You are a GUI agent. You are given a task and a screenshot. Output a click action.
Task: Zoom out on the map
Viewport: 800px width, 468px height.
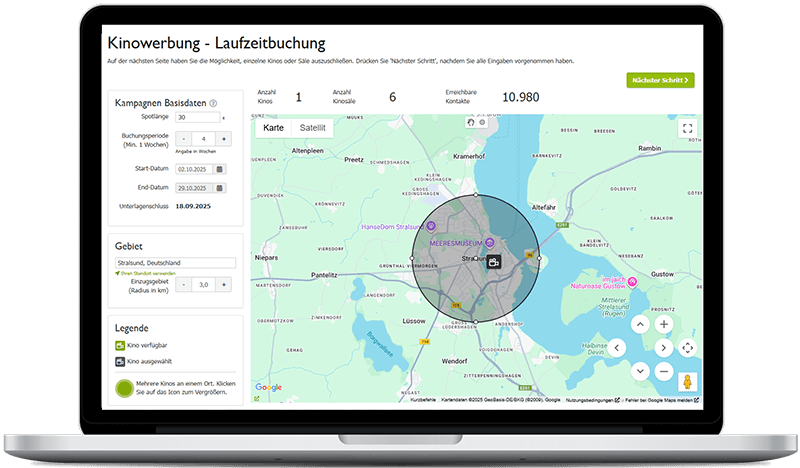point(663,371)
